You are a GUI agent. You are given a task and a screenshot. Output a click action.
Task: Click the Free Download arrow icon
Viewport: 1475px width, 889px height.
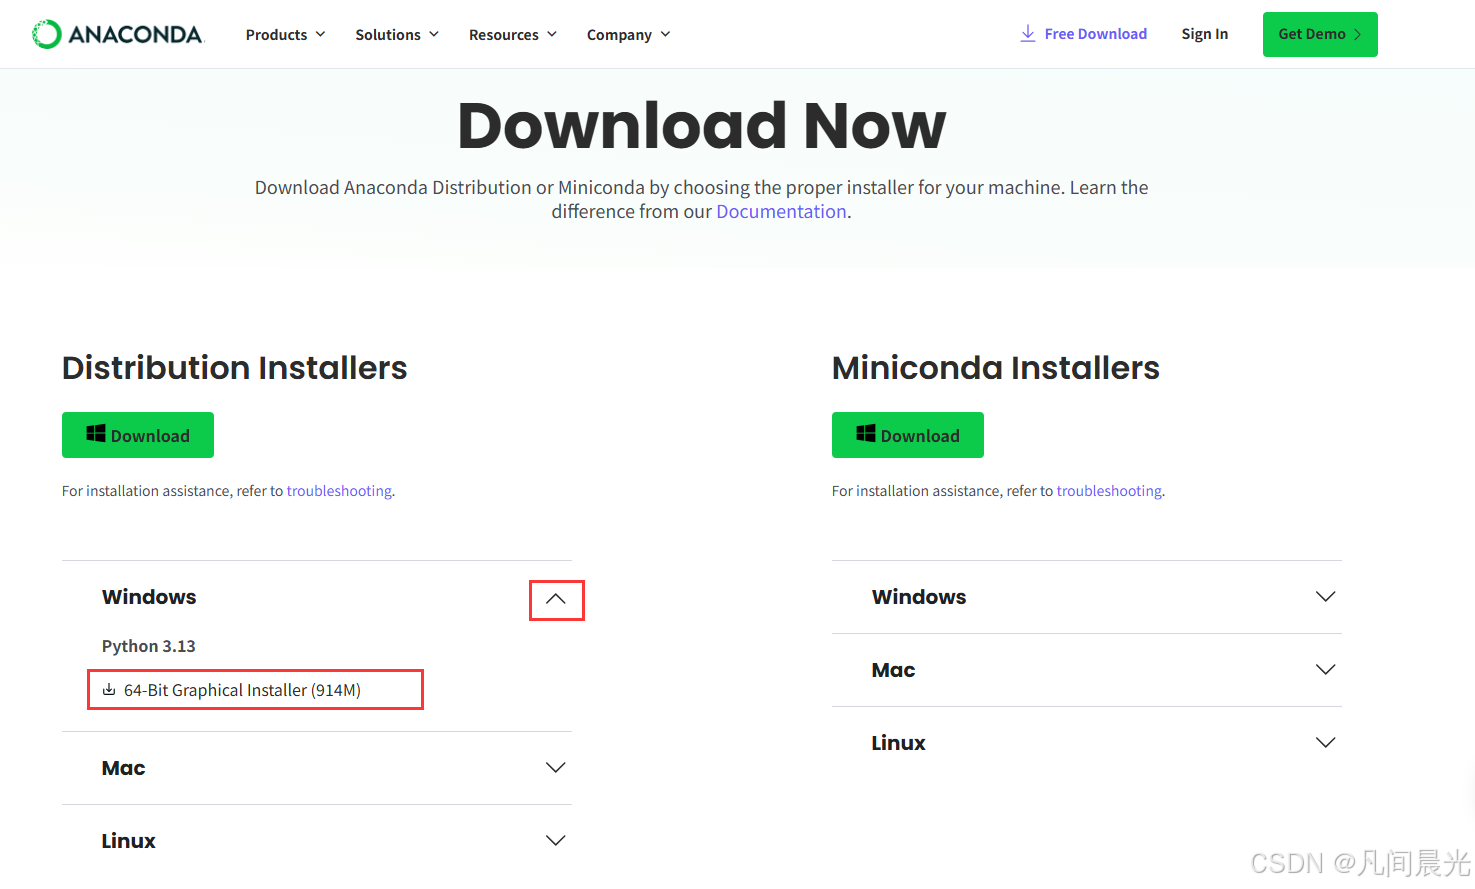[x=1027, y=34]
